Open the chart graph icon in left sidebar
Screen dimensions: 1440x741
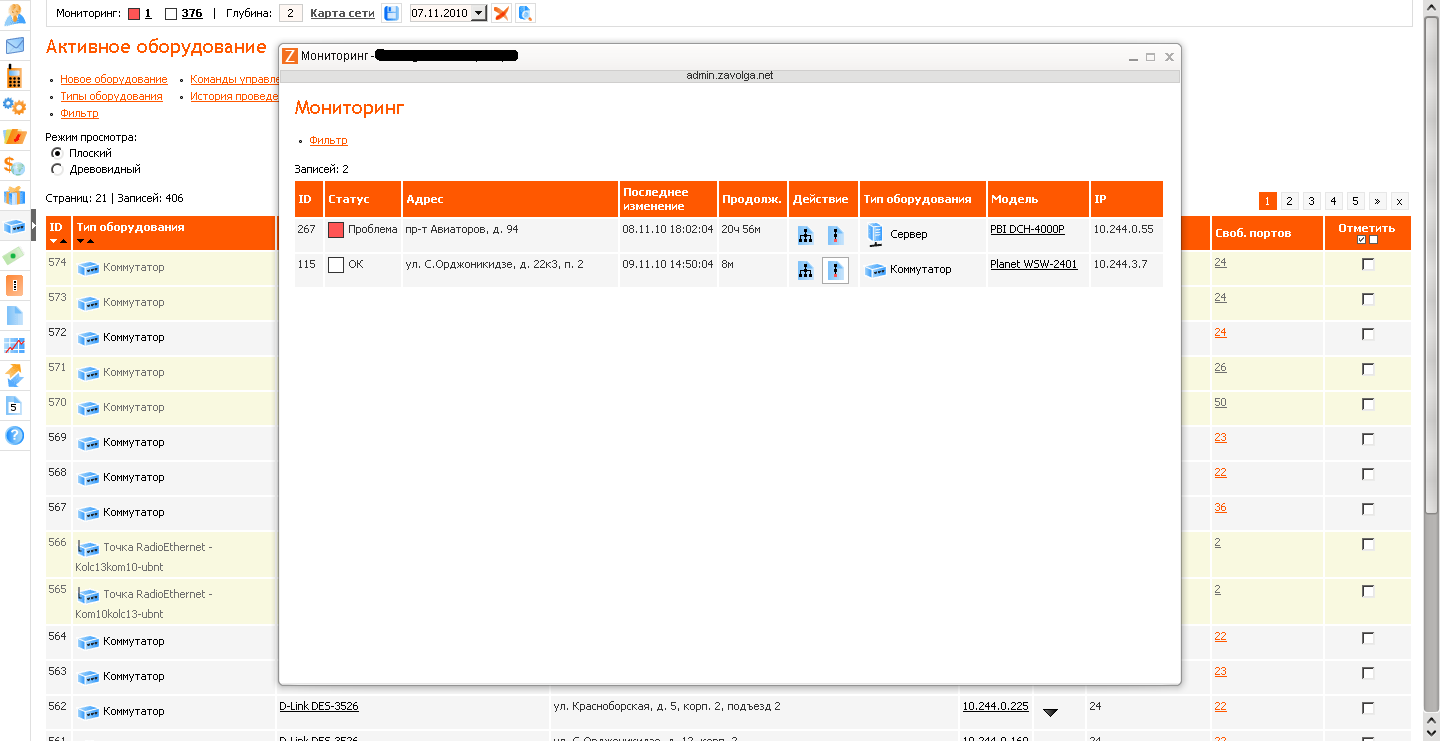click(x=15, y=346)
